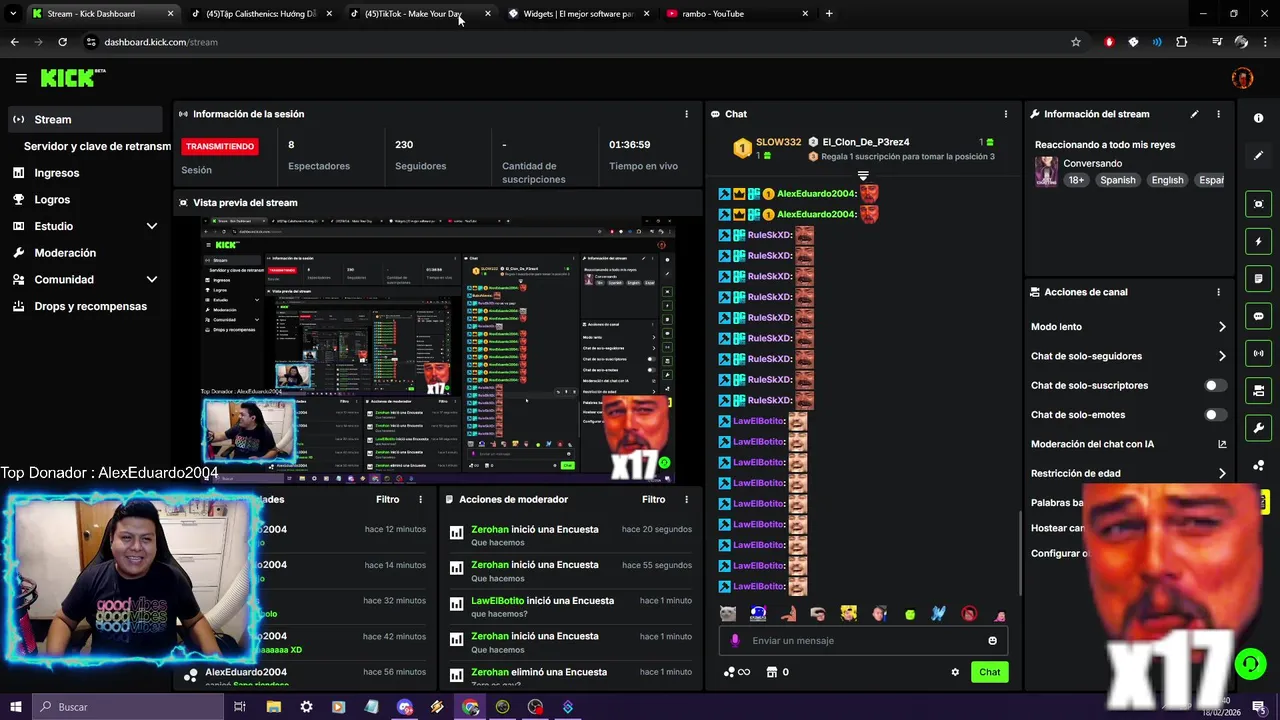Click the wrench icon in right toolbar
This screenshot has height=720, width=1280.
pos(1258,428)
